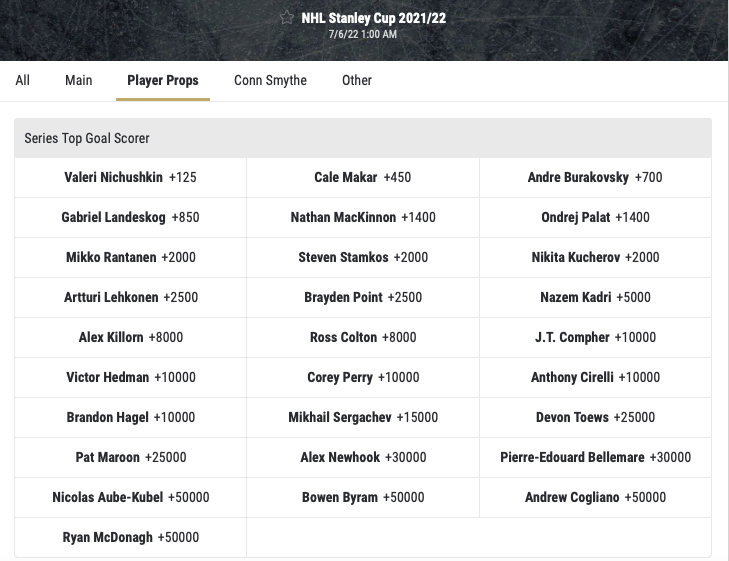Select Ryan McDonagh +50000 odds
Screen dimensions: 729x561
coord(130,537)
